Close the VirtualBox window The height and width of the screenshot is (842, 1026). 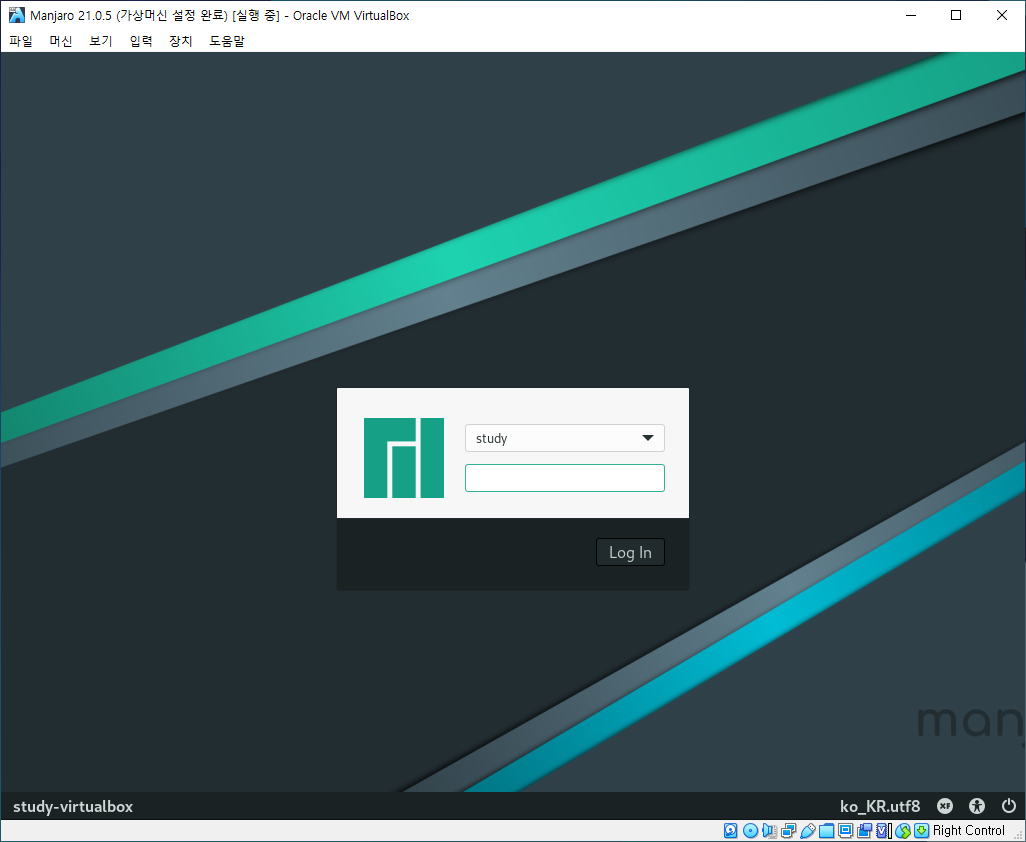[1002, 15]
